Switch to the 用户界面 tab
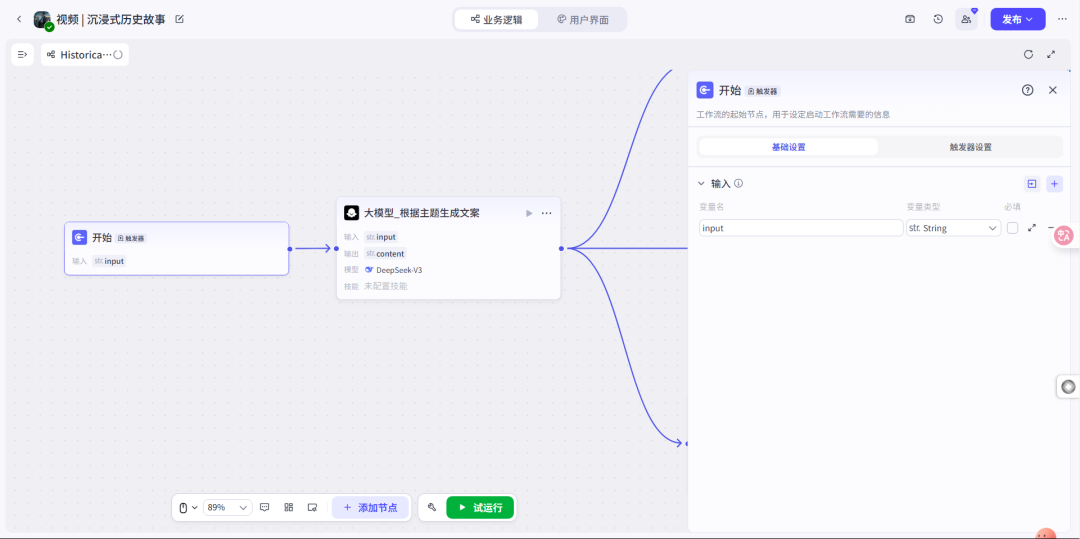The height and width of the screenshot is (539, 1080). pyautogui.click(x=583, y=20)
